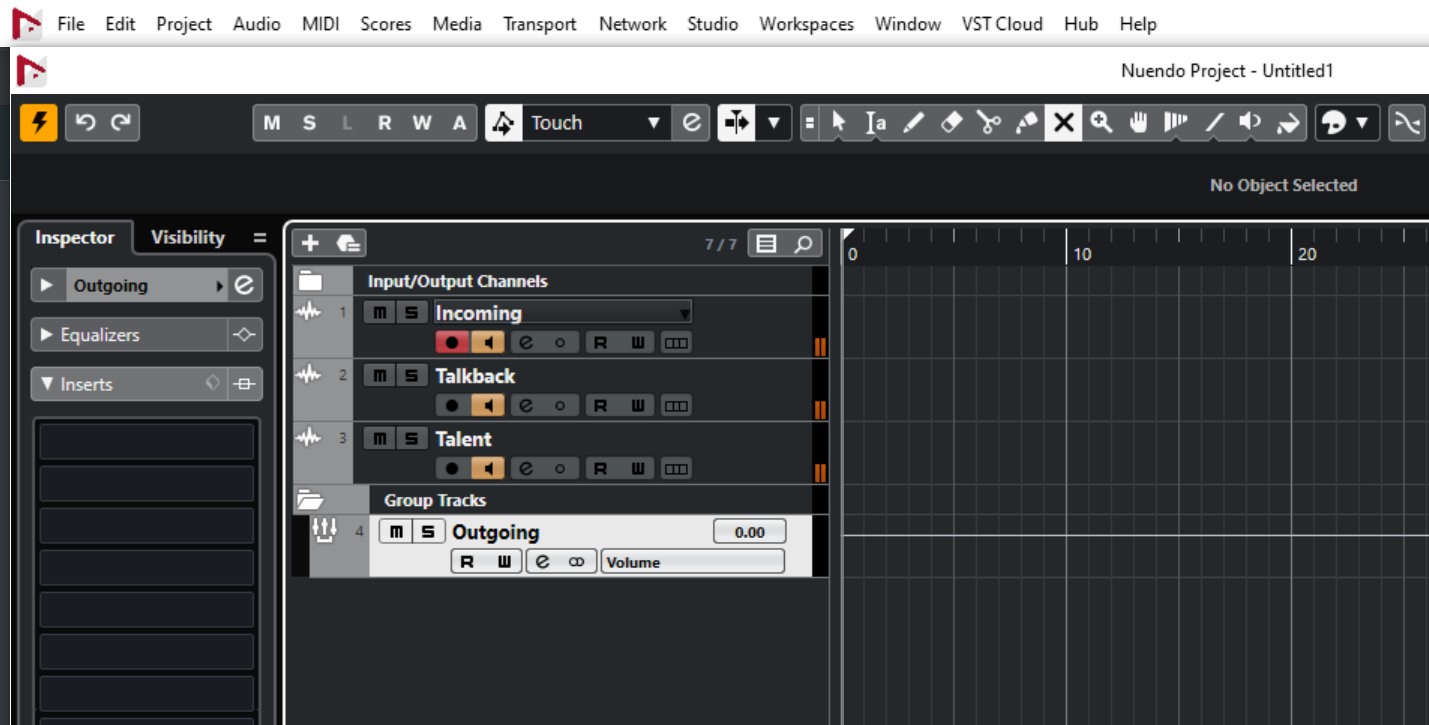Viewport: 1429px width, 725px height.
Task: Toggle monitor on Talkback track
Action: pyautogui.click(x=488, y=406)
